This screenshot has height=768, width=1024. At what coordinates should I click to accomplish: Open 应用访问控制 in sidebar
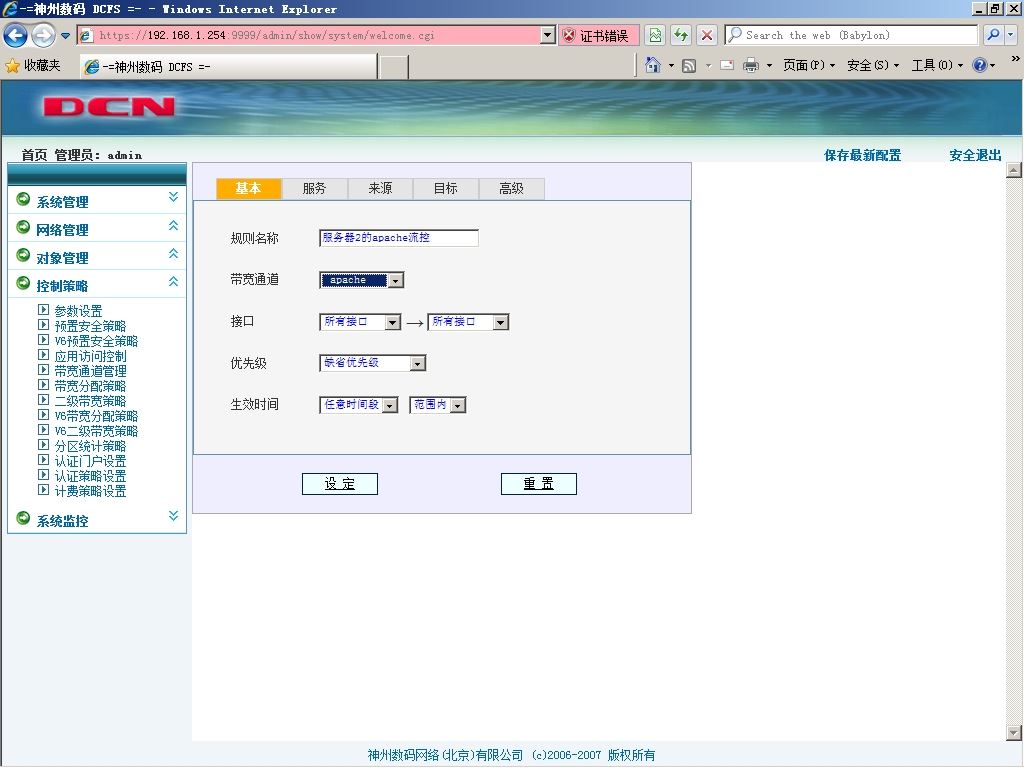pyautogui.click(x=90, y=356)
